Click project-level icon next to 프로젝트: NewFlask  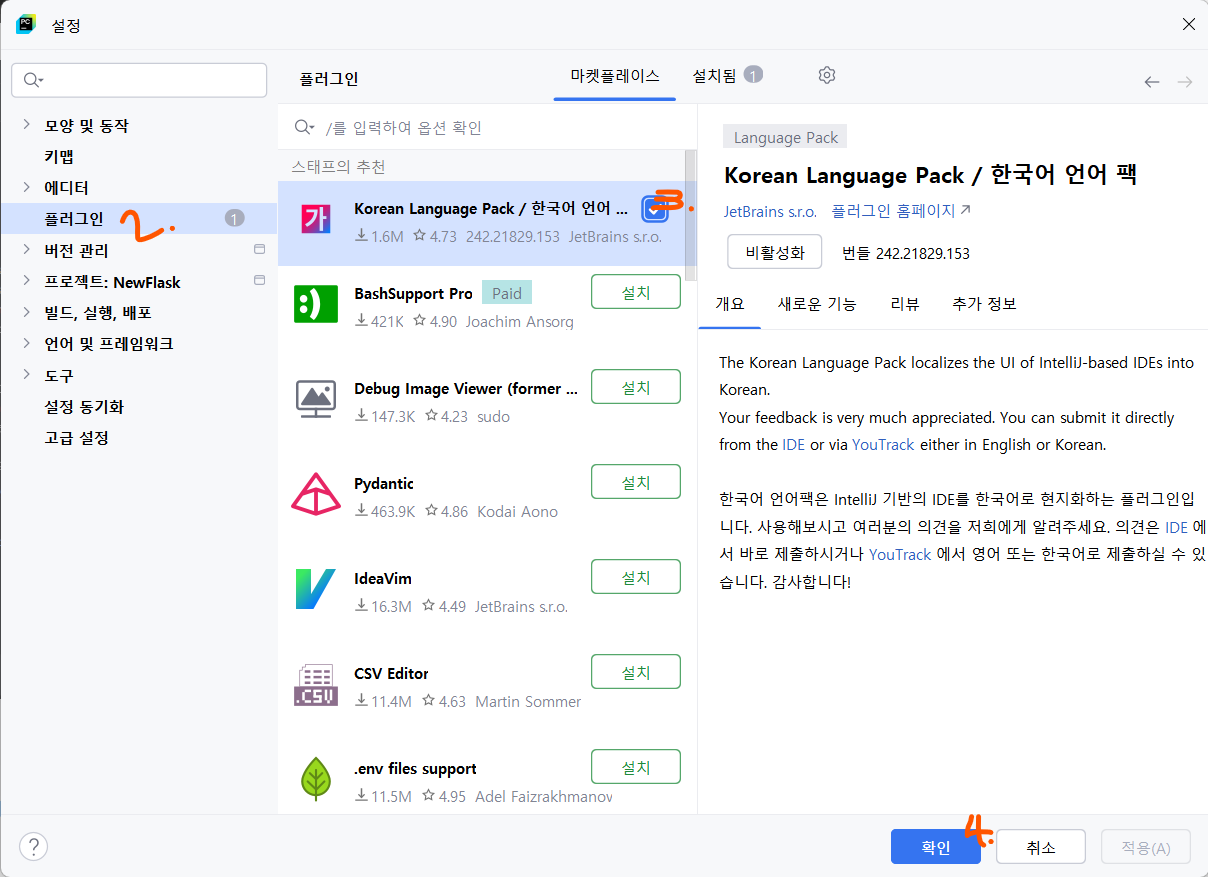(x=259, y=281)
